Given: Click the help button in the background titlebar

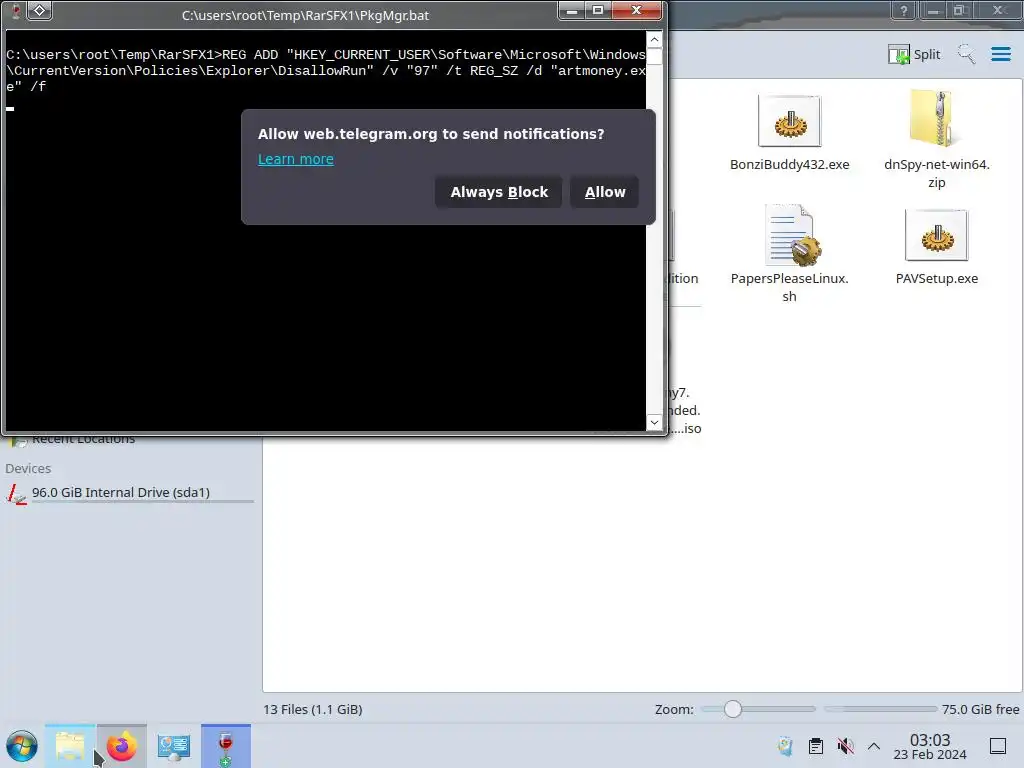Looking at the screenshot, I should pyautogui.click(x=903, y=10).
